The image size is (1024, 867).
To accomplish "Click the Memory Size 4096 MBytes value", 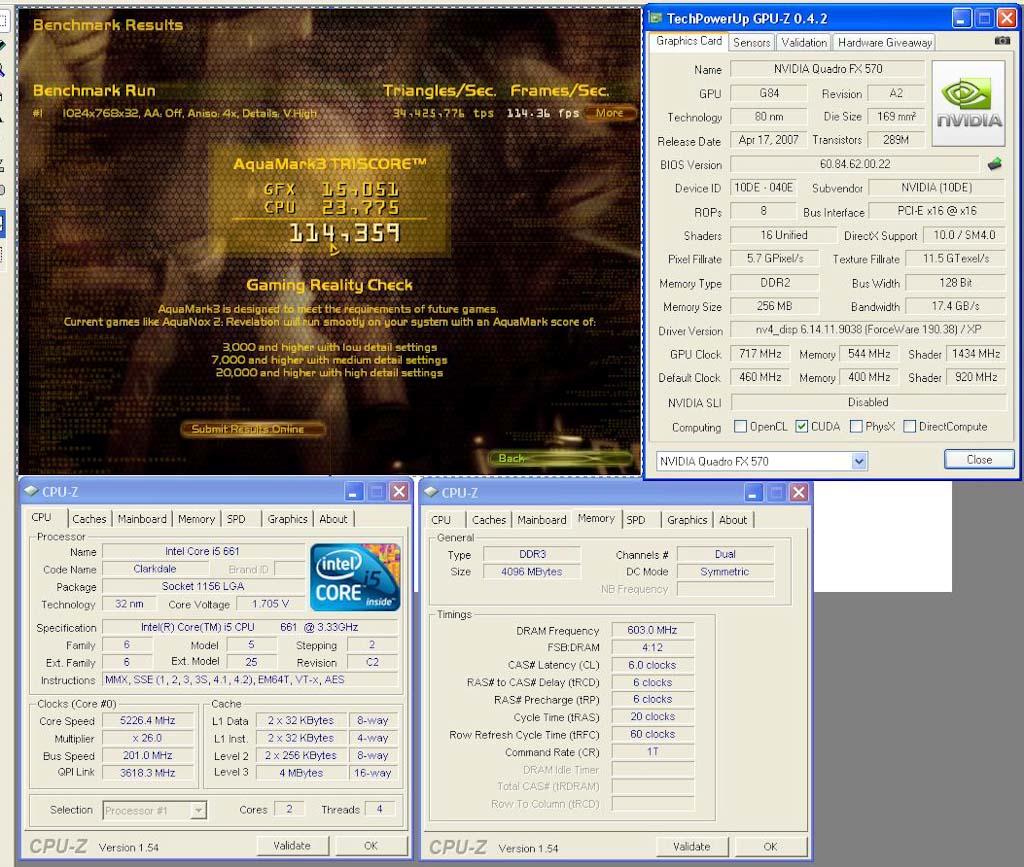I will [x=532, y=572].
